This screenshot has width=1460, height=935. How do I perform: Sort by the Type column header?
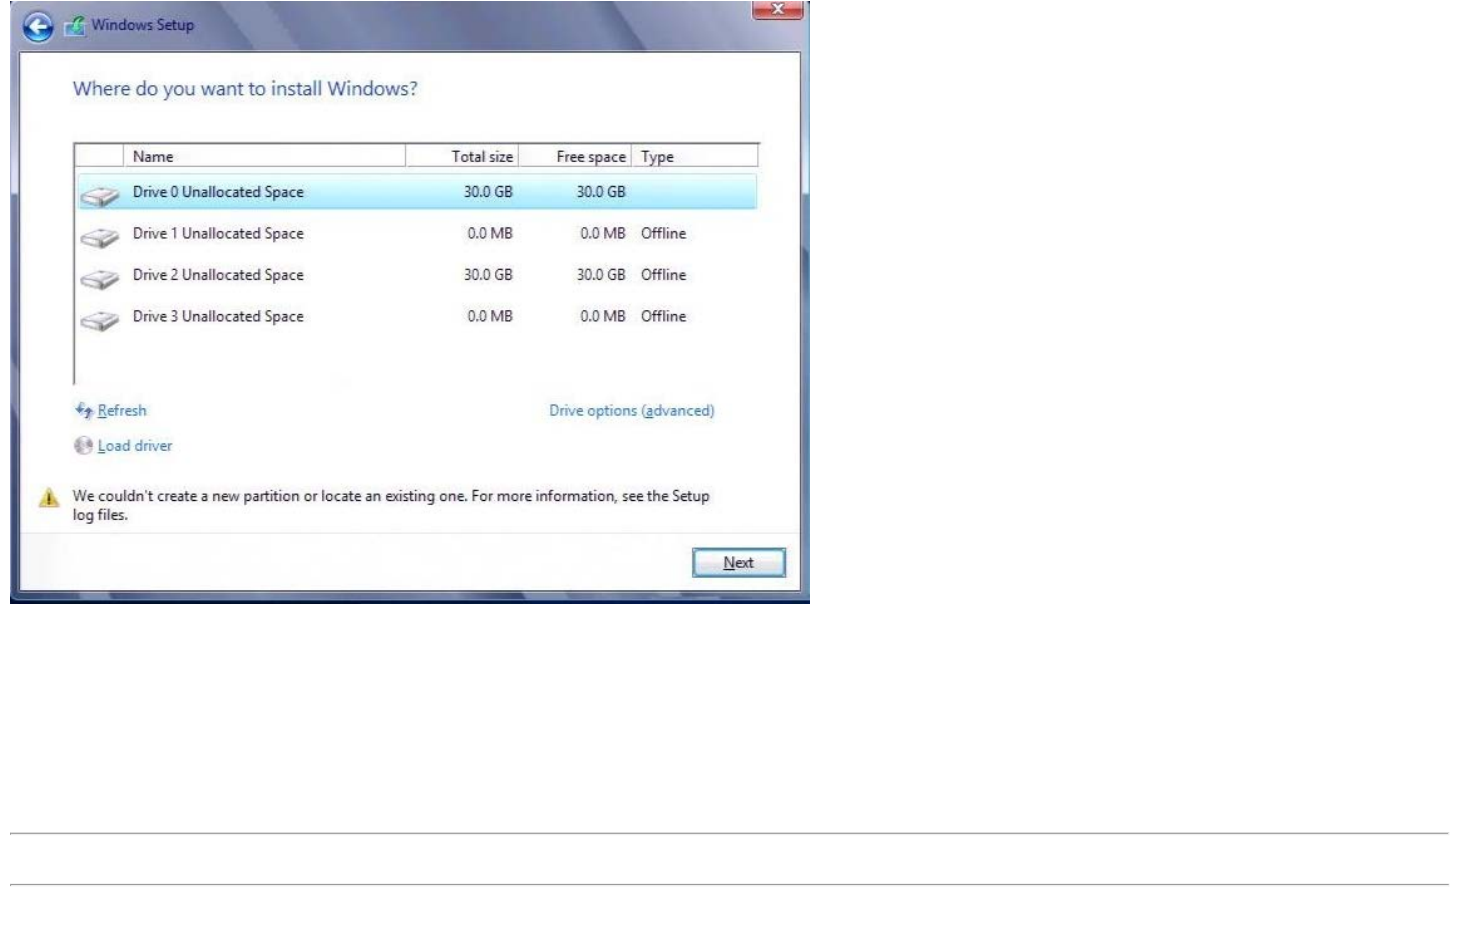coord(695,156)
